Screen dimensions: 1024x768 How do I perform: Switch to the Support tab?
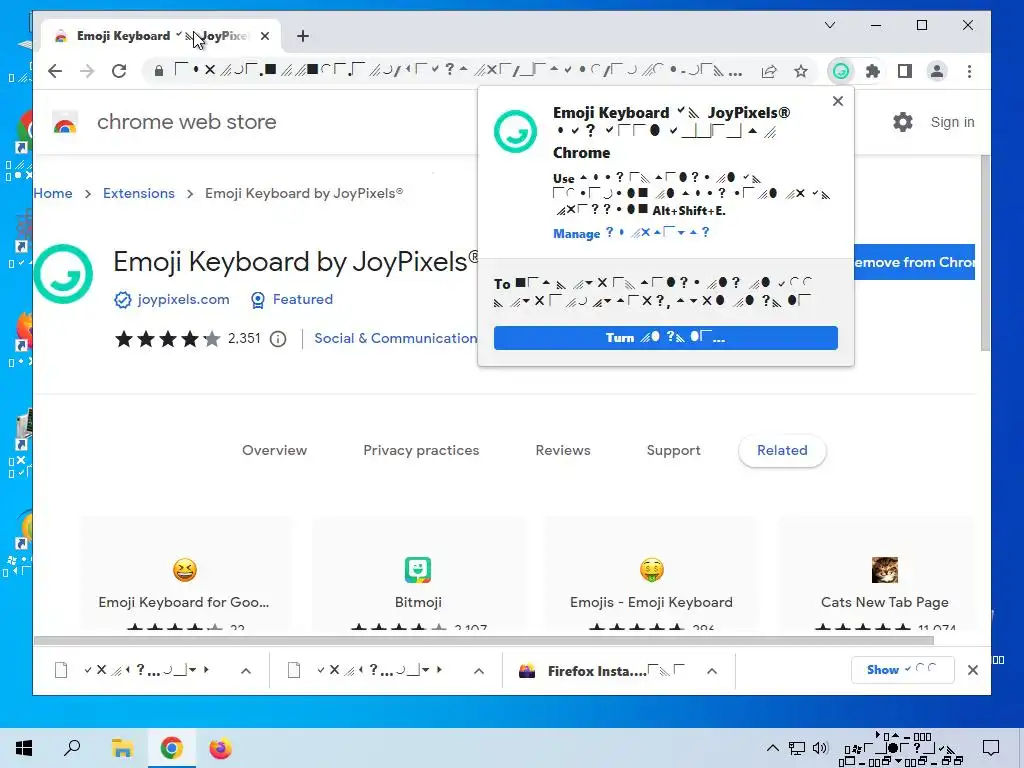coord(673,450)
